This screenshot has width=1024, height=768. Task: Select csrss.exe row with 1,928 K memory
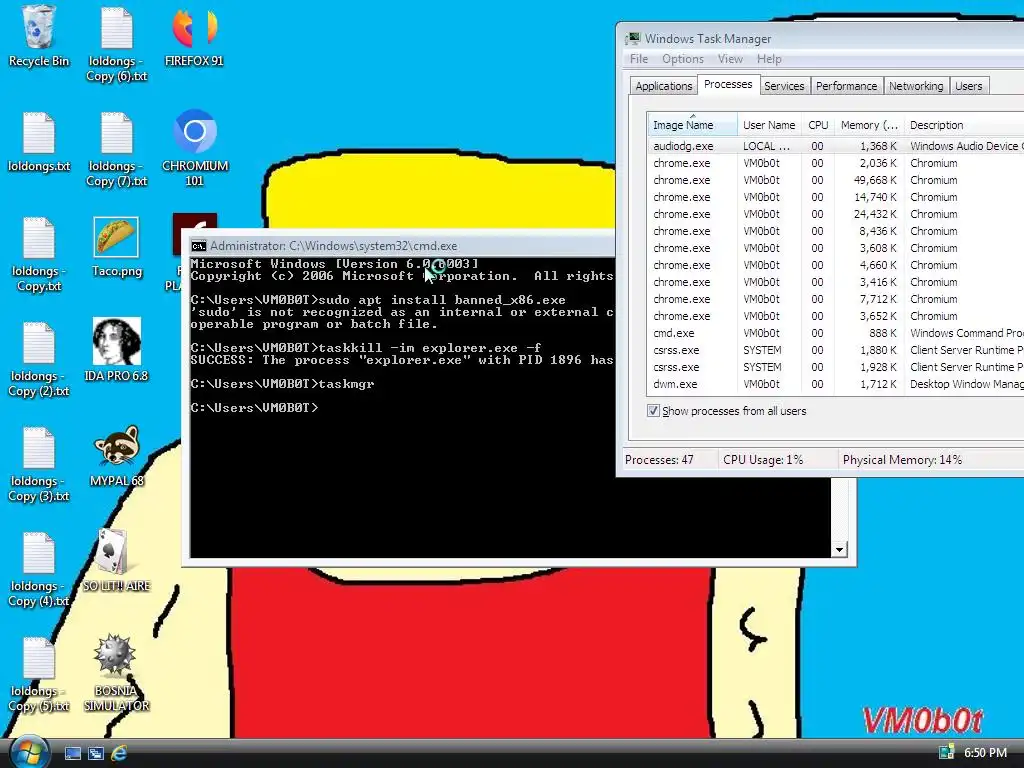click(836, 367)
